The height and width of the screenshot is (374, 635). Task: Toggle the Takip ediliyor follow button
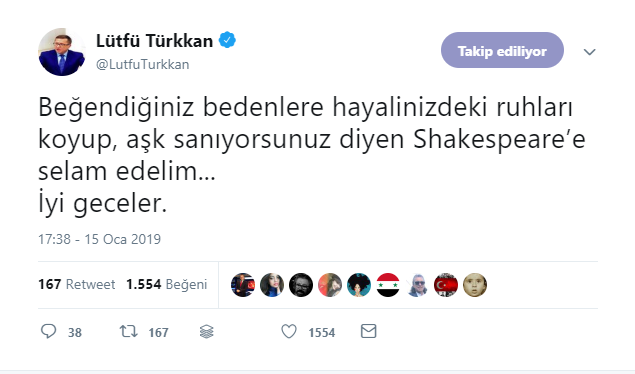point(502,50)
